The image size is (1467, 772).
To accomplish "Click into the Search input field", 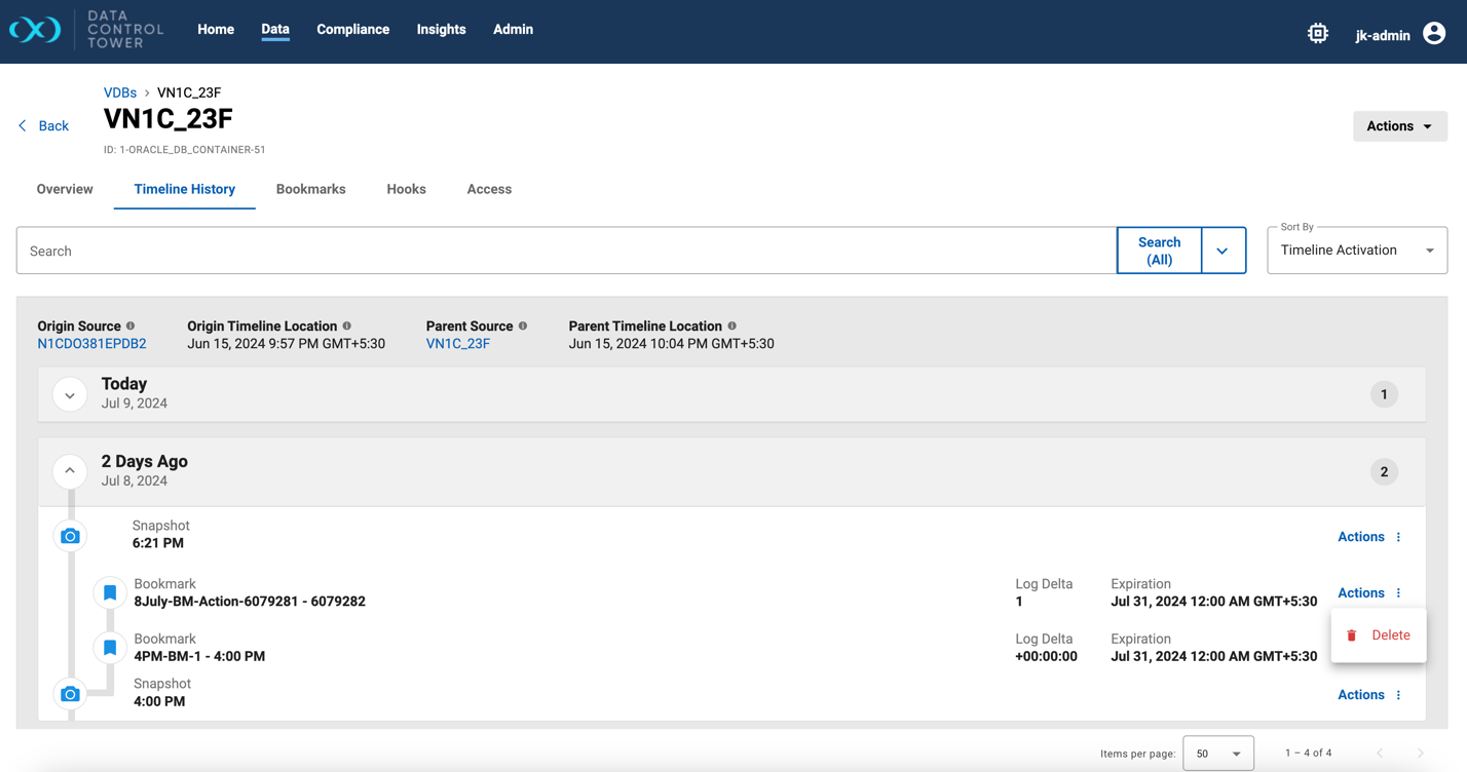I will point(565,251).
